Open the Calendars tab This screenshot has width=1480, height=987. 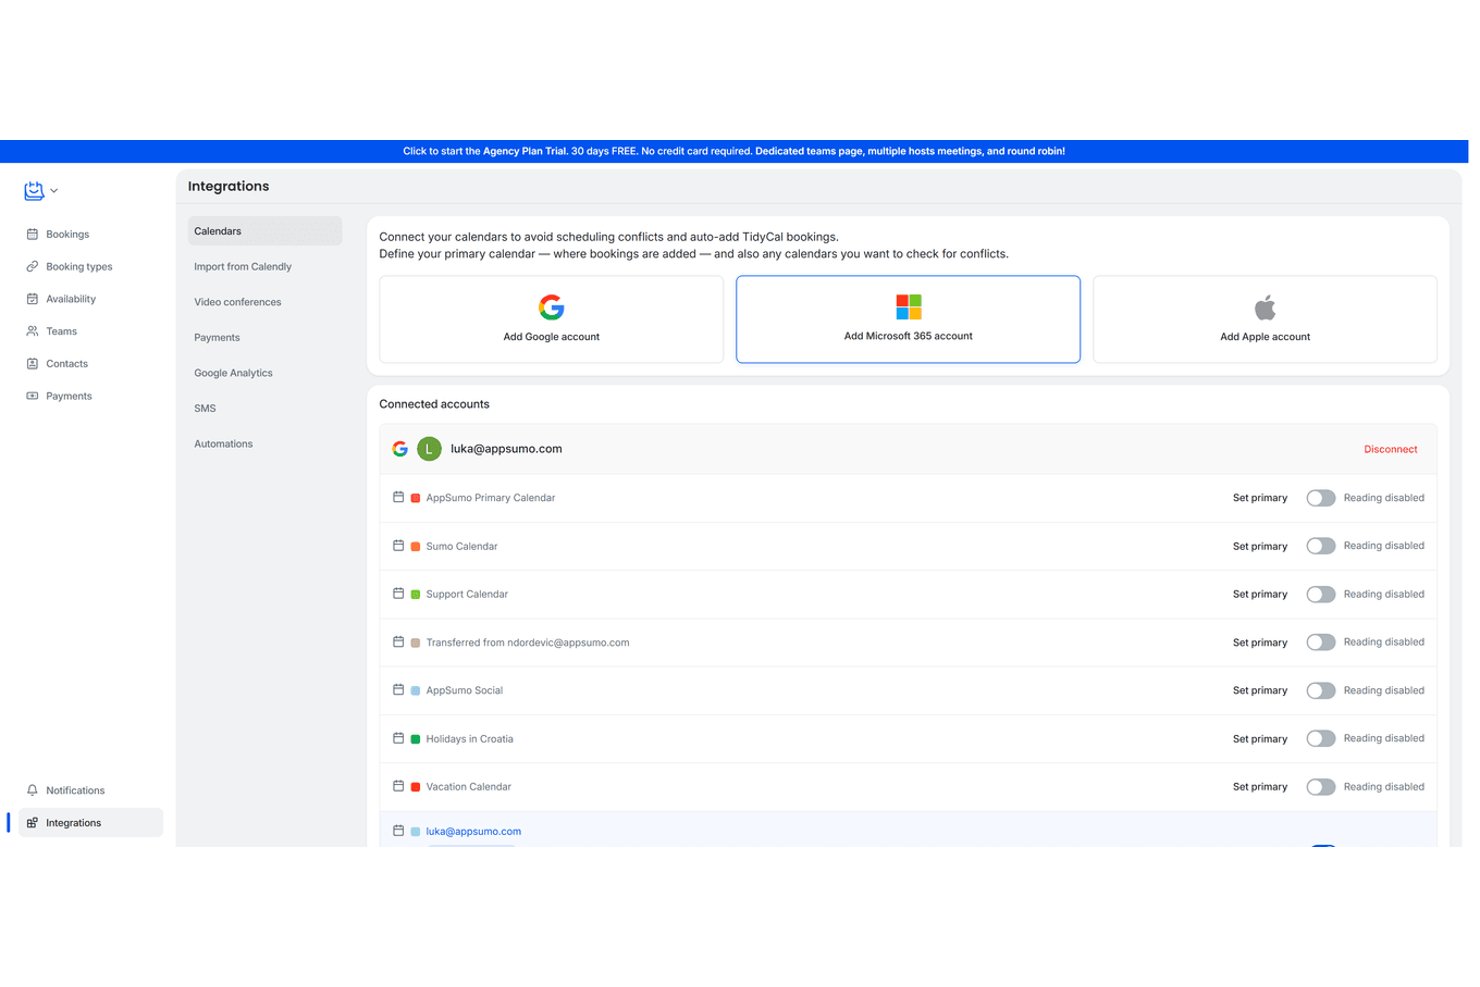(x=265, y=231)
